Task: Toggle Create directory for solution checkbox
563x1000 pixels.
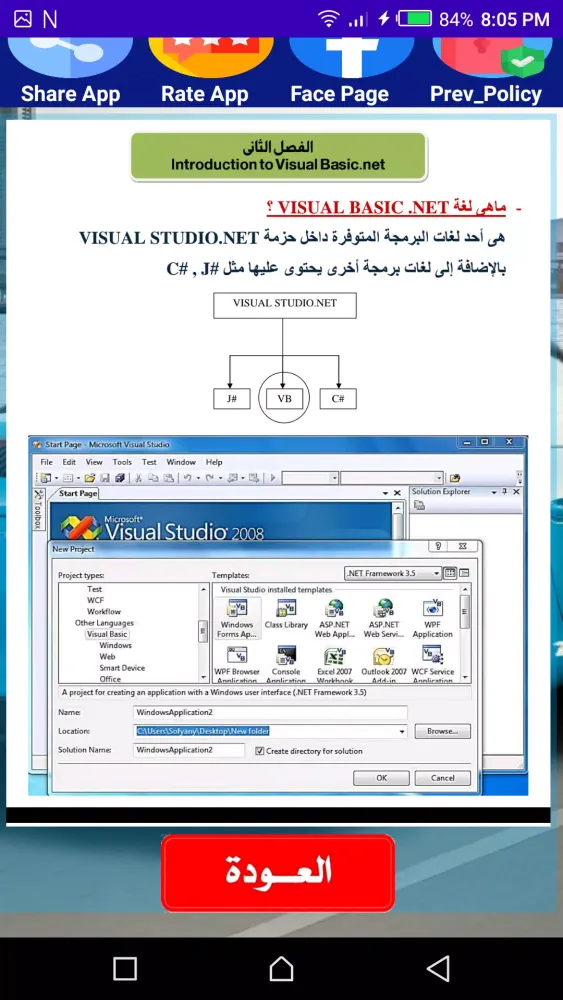Action: click(x=260, y=751)
